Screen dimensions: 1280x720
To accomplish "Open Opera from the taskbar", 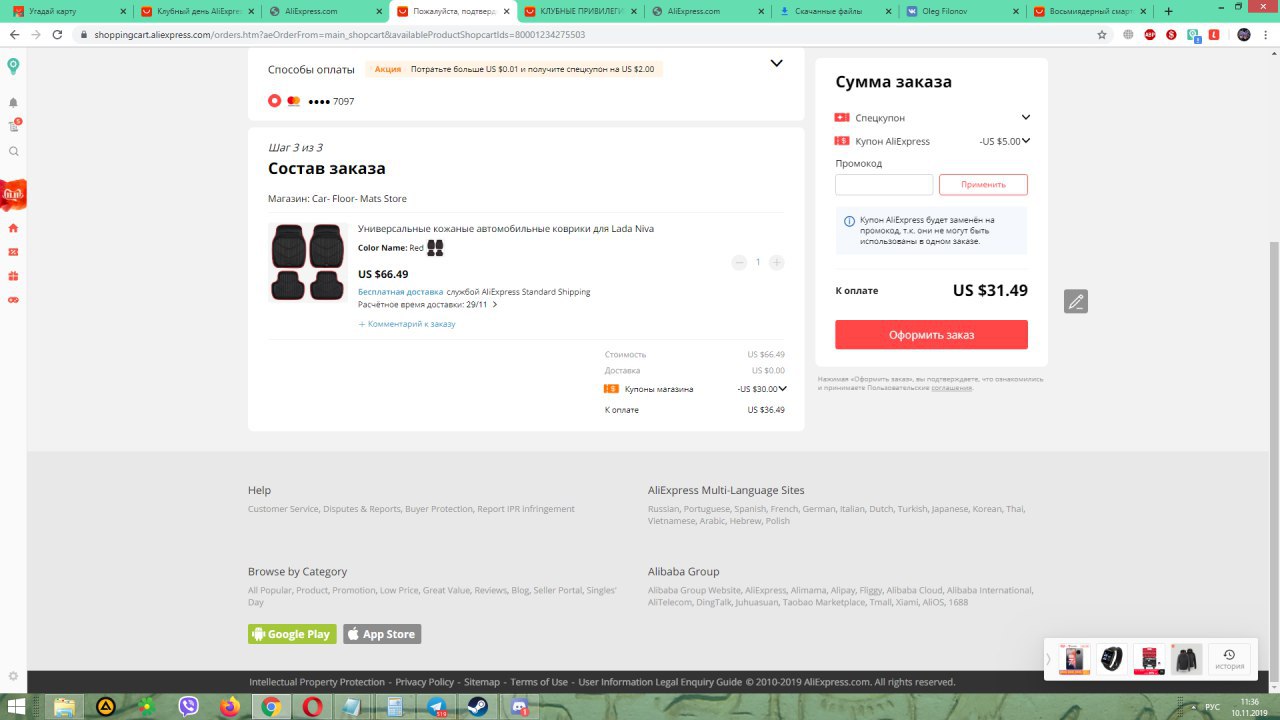I will (x=312, y=707).
